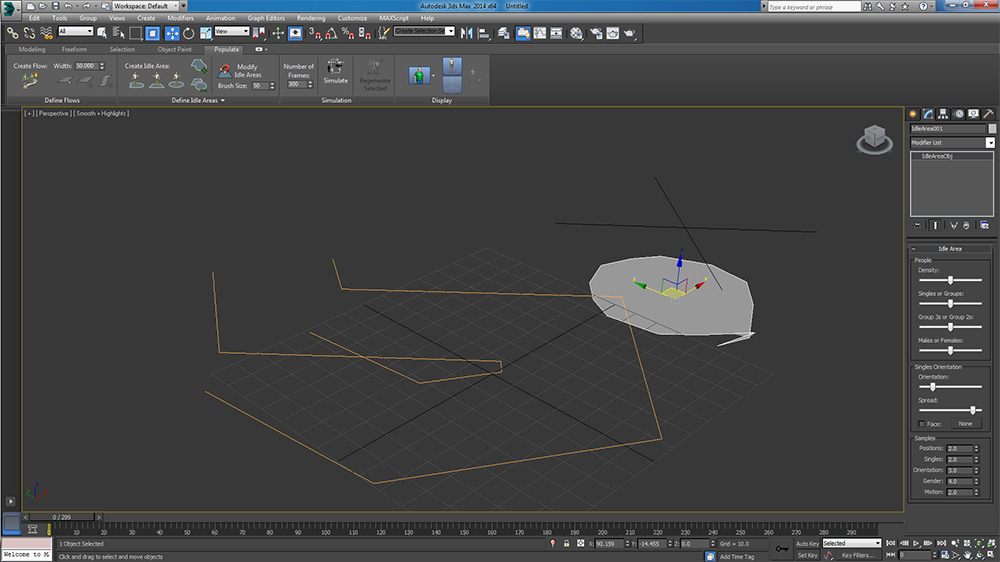The width and height of the screenshot is (1000, 562).
Task: Toggle Absolute/Offset transform type-in mode
Action: coord(580,544)
